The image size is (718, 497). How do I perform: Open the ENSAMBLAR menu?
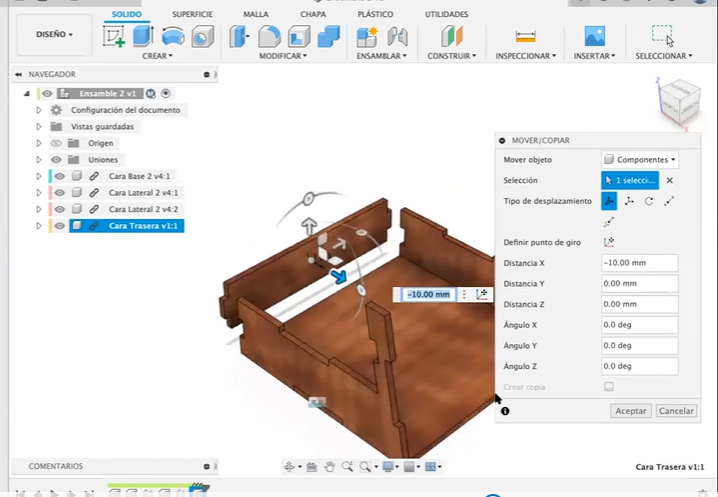[x=381, y=56]
